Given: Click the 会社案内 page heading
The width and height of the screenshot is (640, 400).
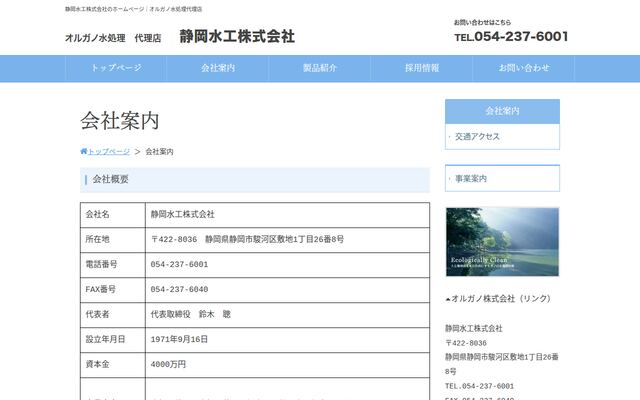Looking at the screenshot, I should coord(120,121).
